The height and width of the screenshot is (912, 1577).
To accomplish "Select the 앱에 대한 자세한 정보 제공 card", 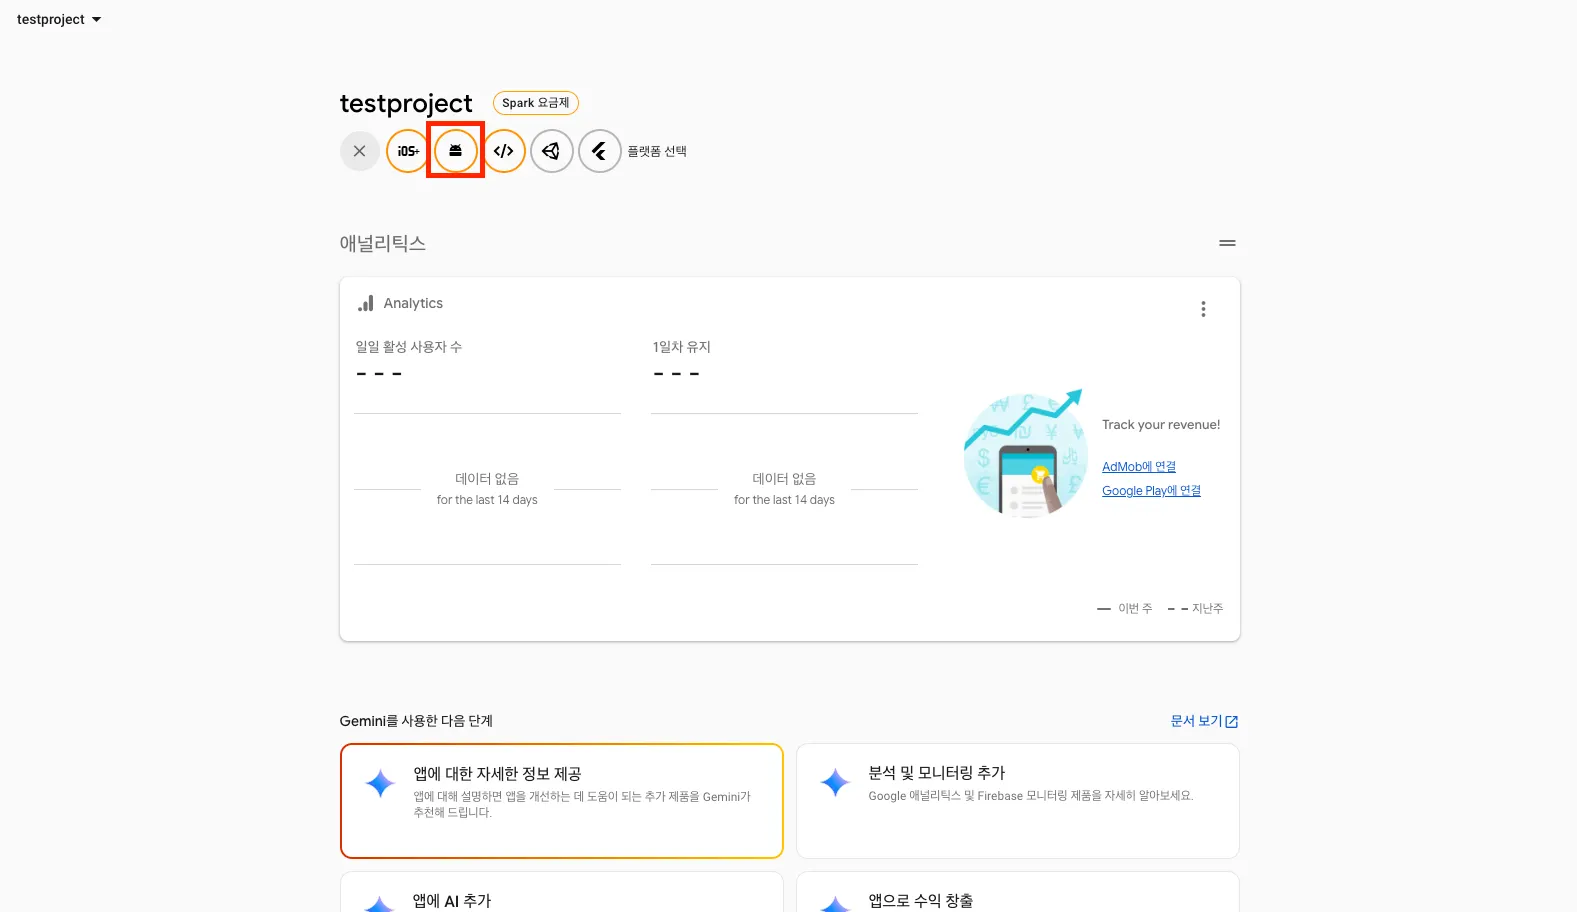I will [562, 801].
